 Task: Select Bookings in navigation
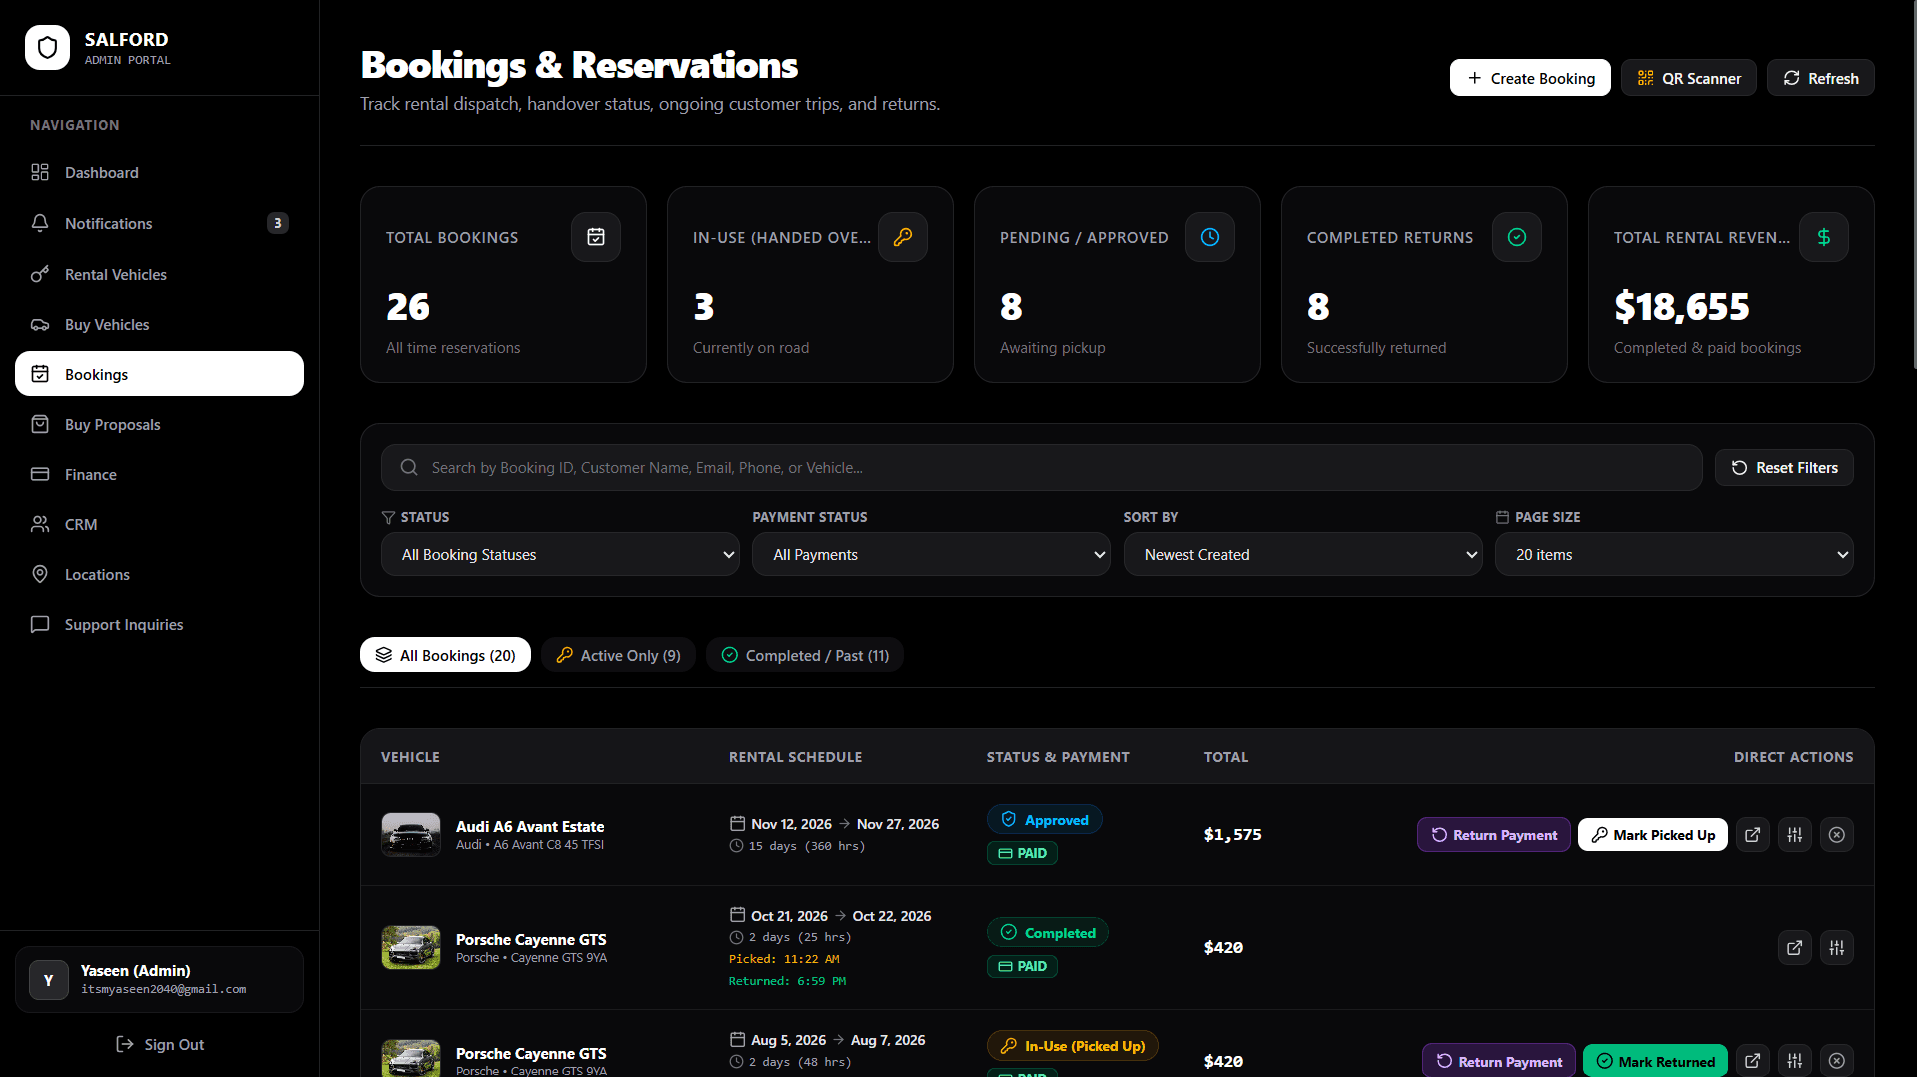click(159, 374)
